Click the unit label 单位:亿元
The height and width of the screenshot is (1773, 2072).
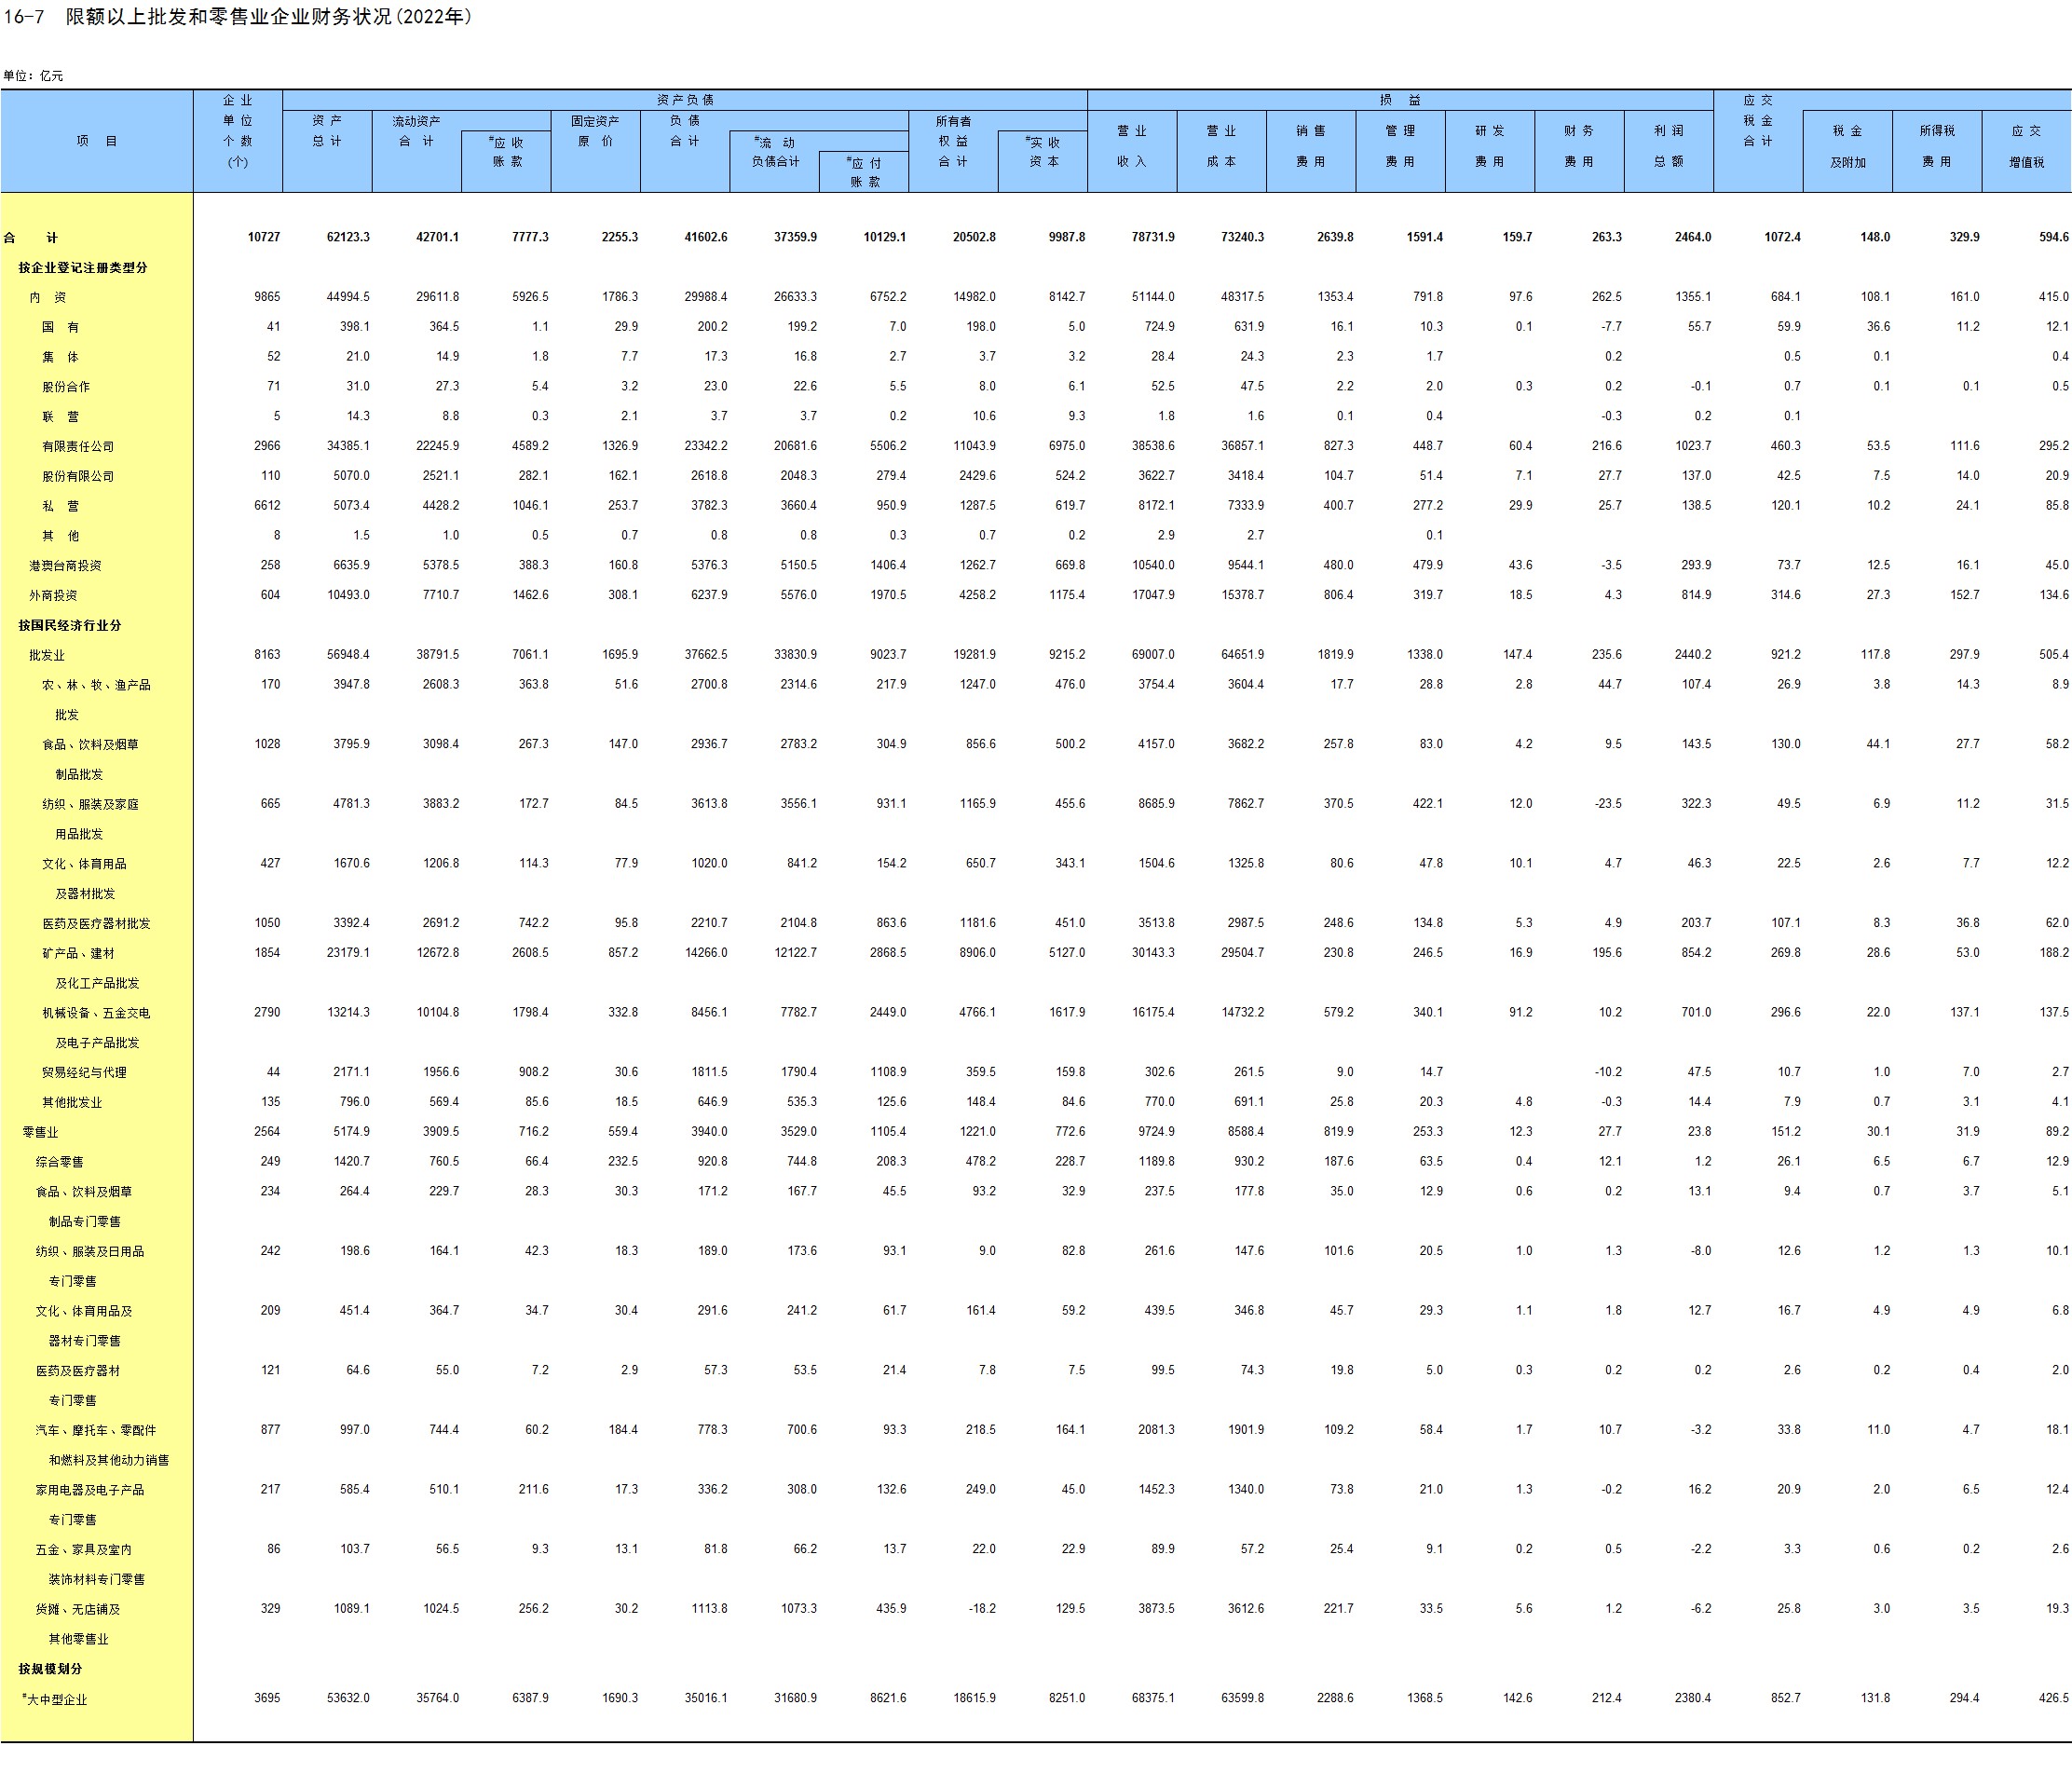tap(33, 76)
